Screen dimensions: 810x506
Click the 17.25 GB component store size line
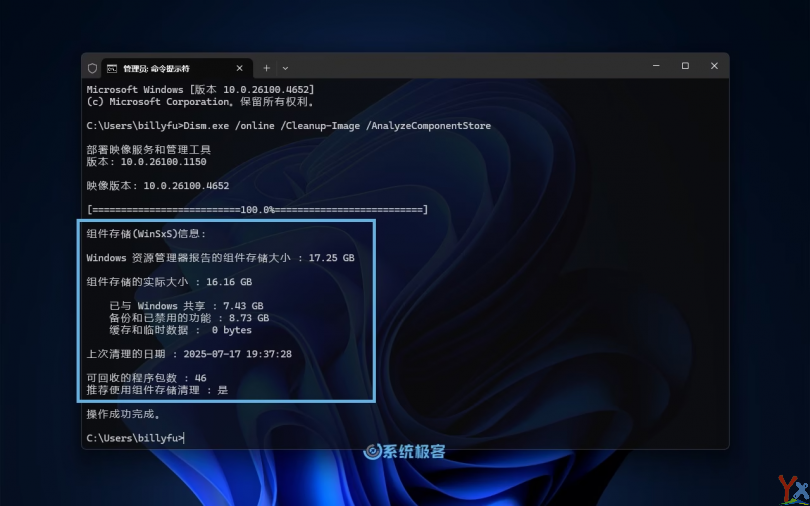point(220,258)
